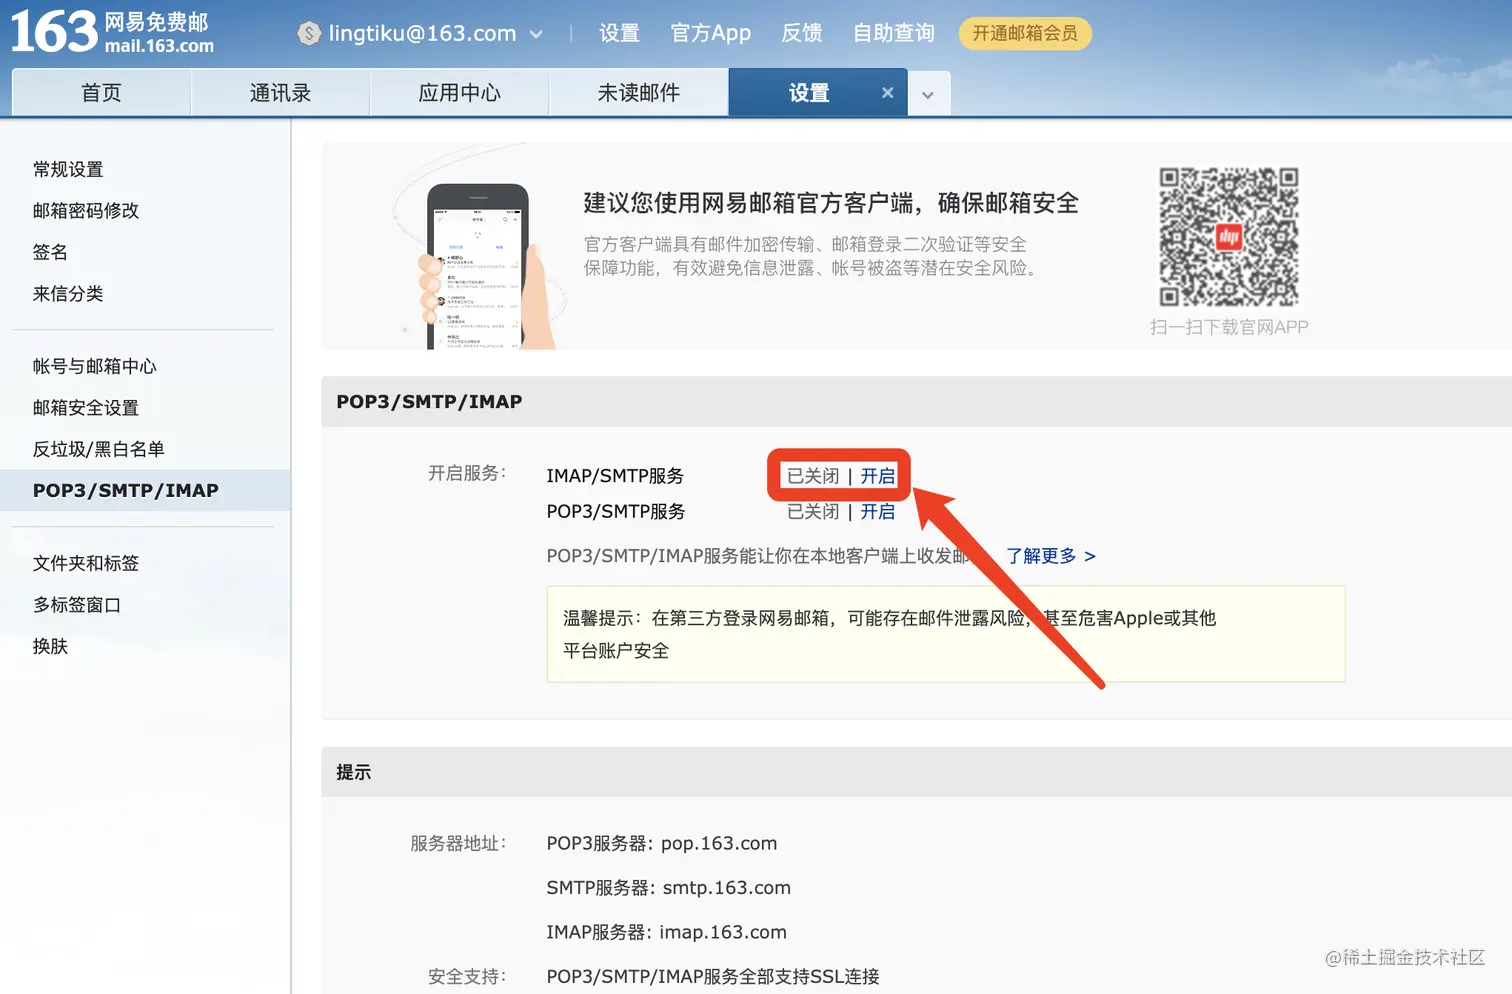Click 已关闭 status for IMAP/SMTP服务
Viewport: 1512px width, 994px height.
(x=813, y=476)
